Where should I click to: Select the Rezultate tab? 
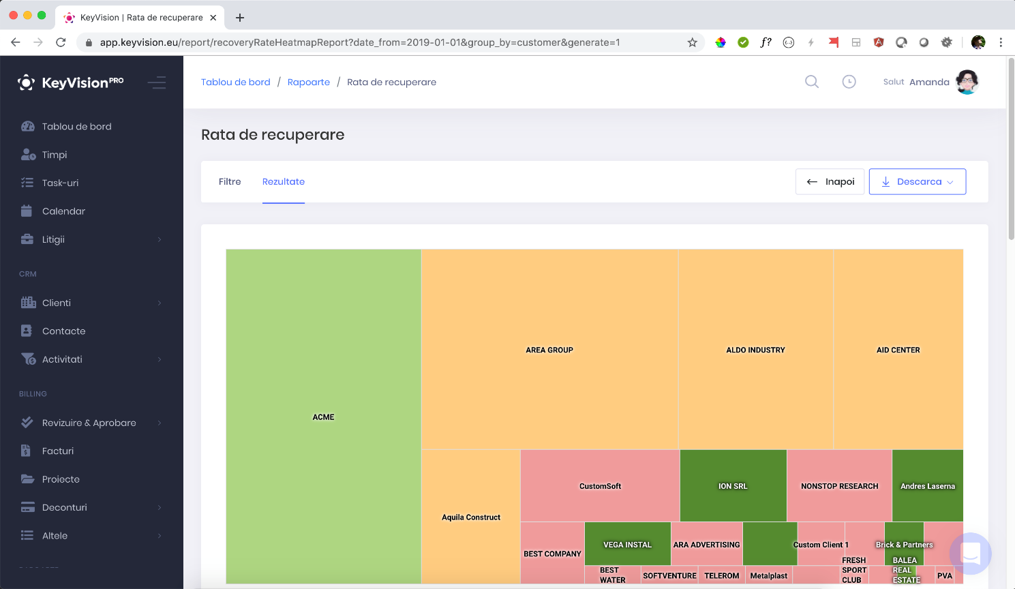[284, 182]
